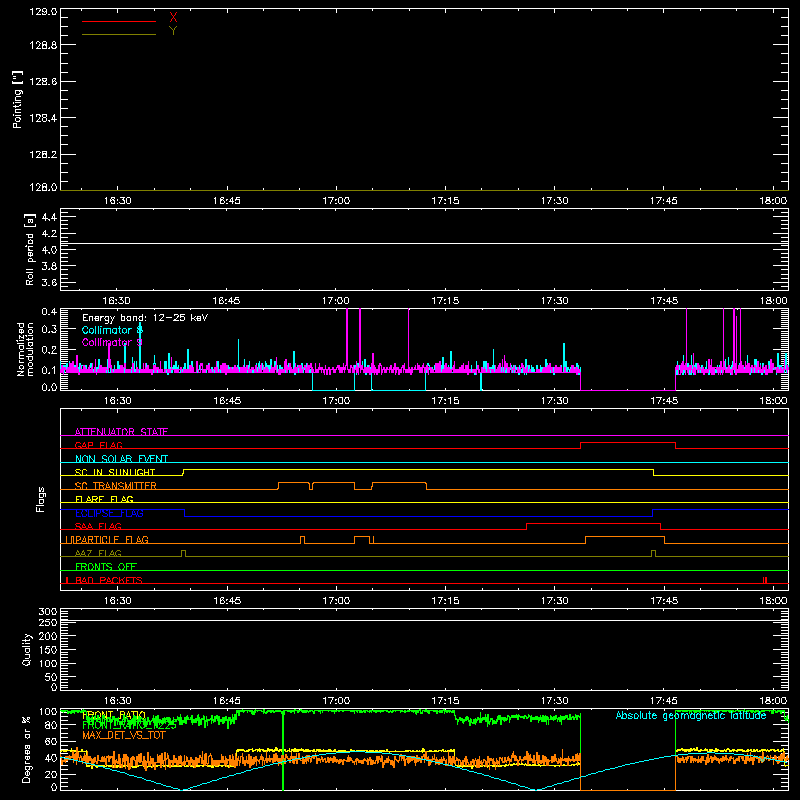
Task: Click 18:00 tick under Roll period plot
Action: 773,301
